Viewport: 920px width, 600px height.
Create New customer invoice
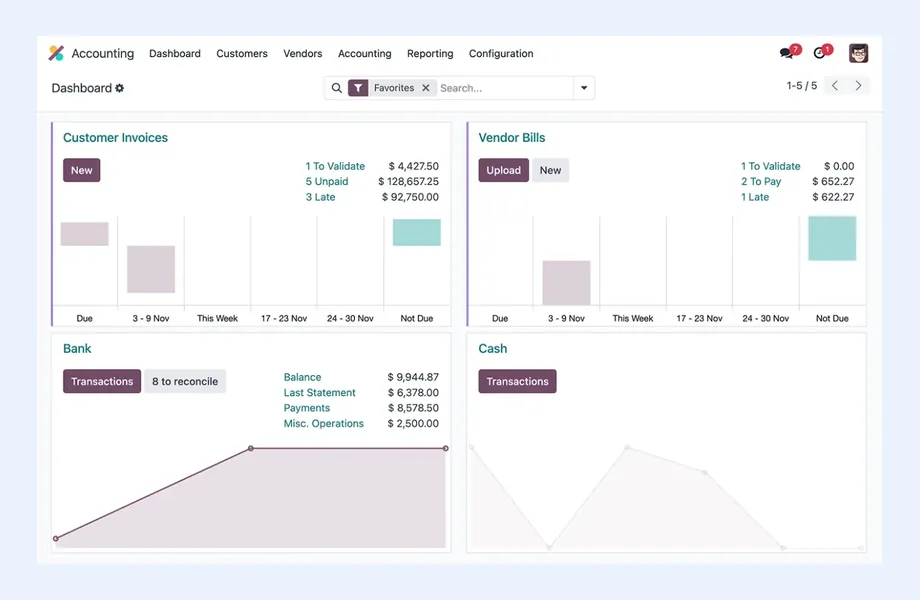click(82, 170)
